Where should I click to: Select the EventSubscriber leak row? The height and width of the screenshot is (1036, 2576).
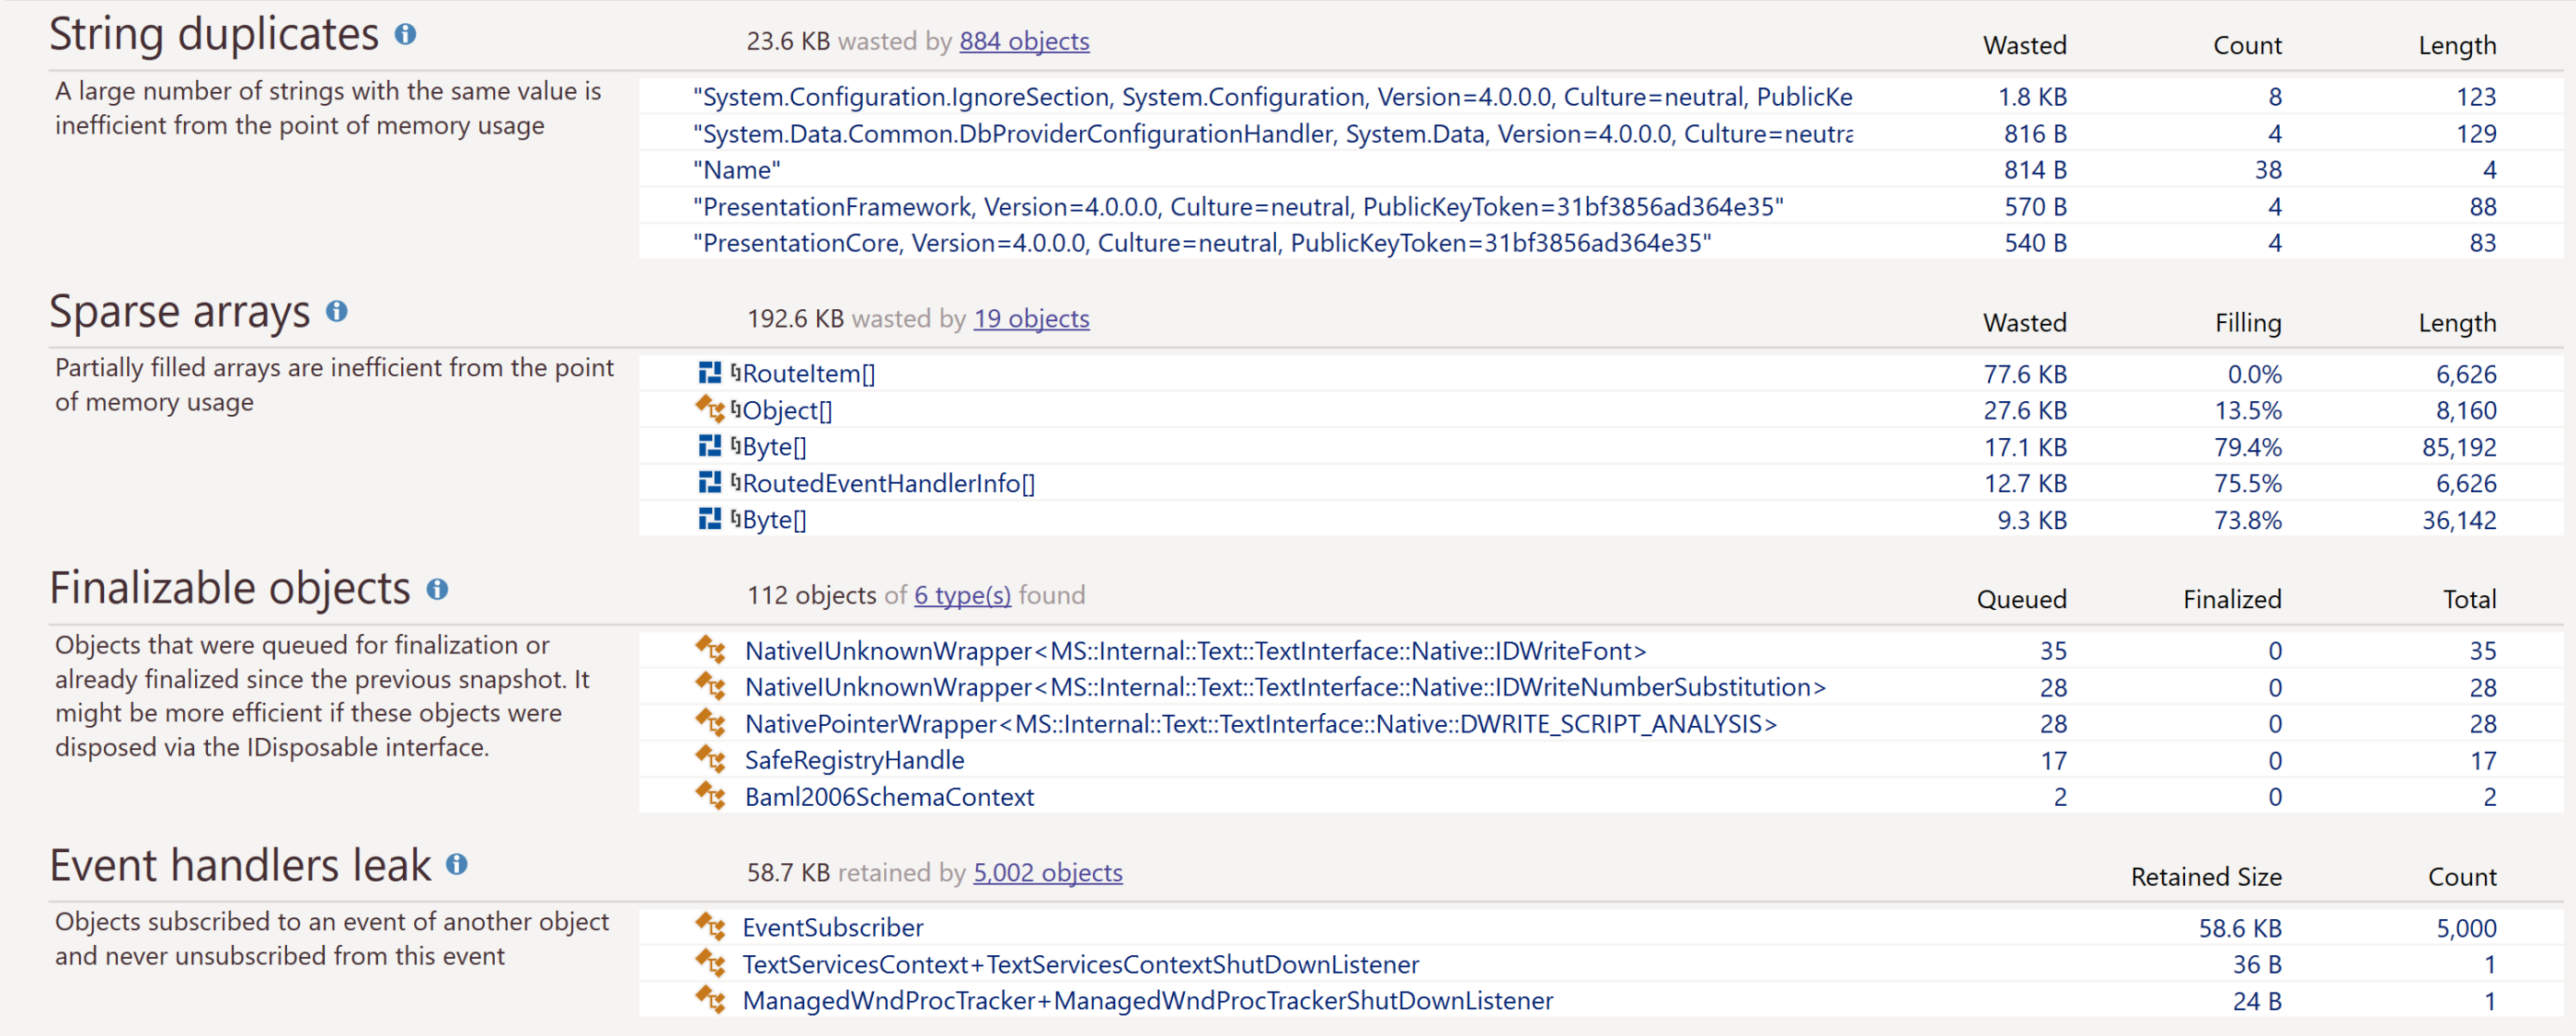point(1600,927)
